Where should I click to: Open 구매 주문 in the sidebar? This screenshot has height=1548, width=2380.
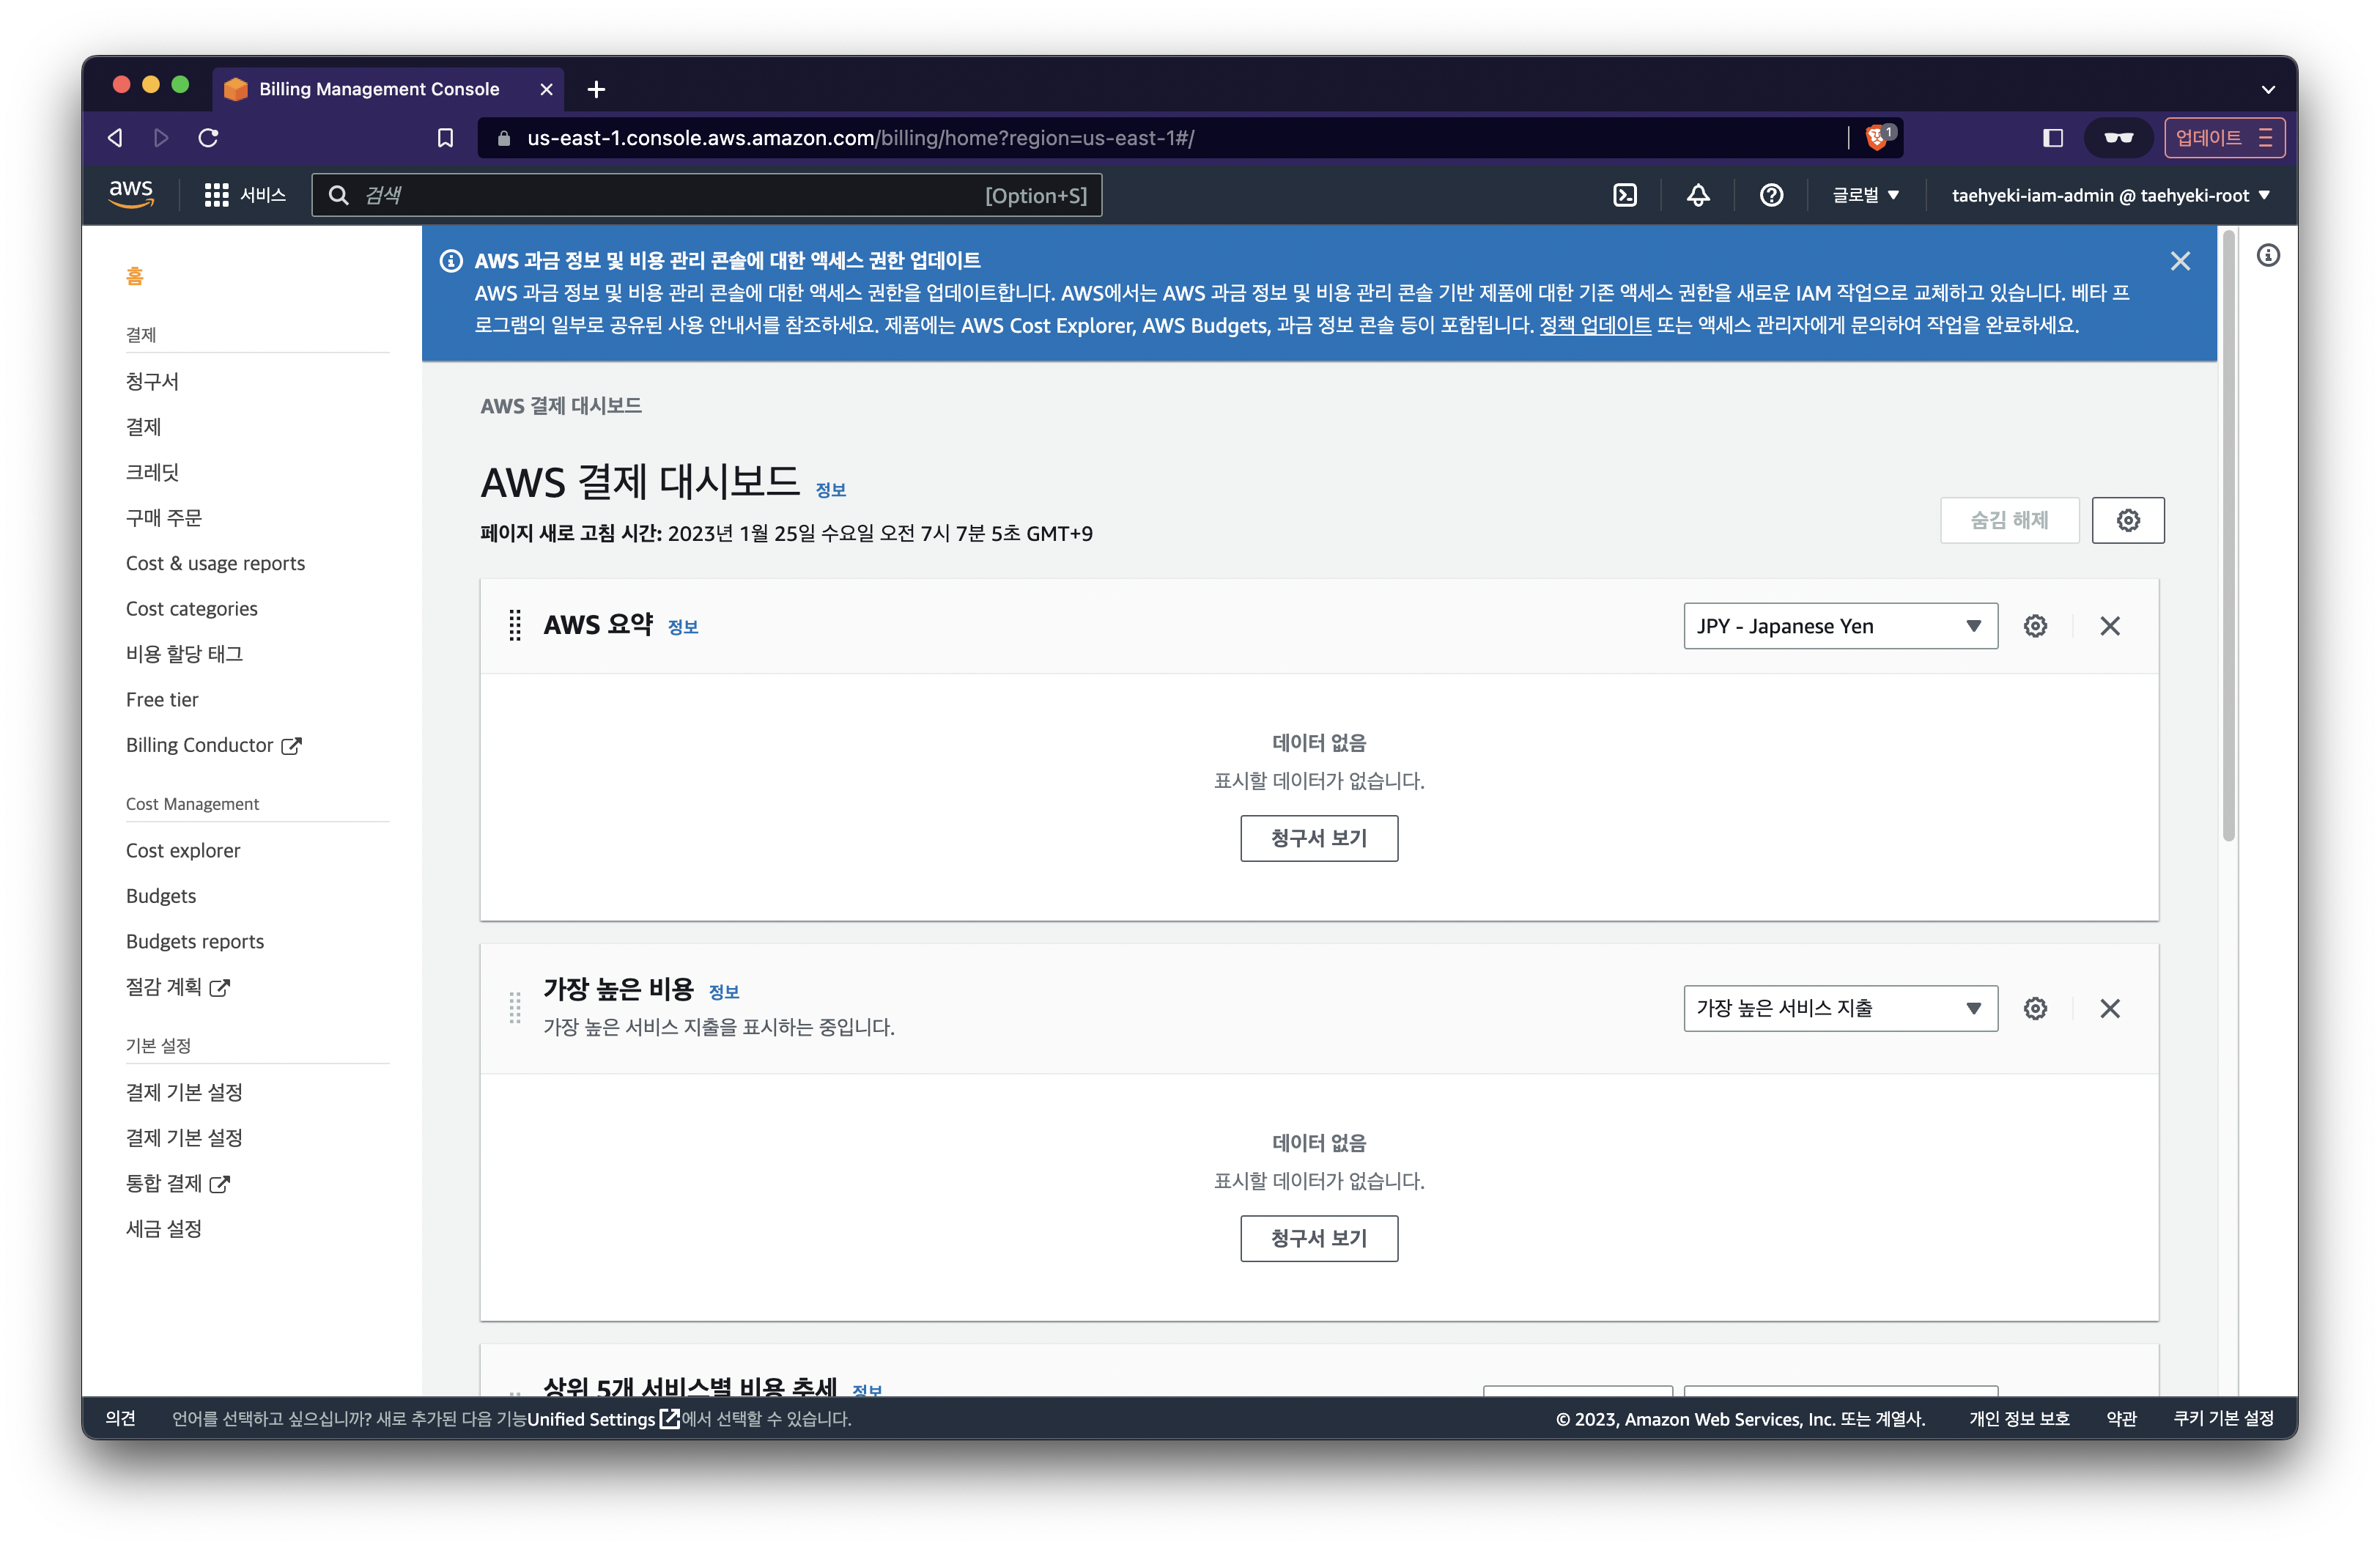coord(164,518)
